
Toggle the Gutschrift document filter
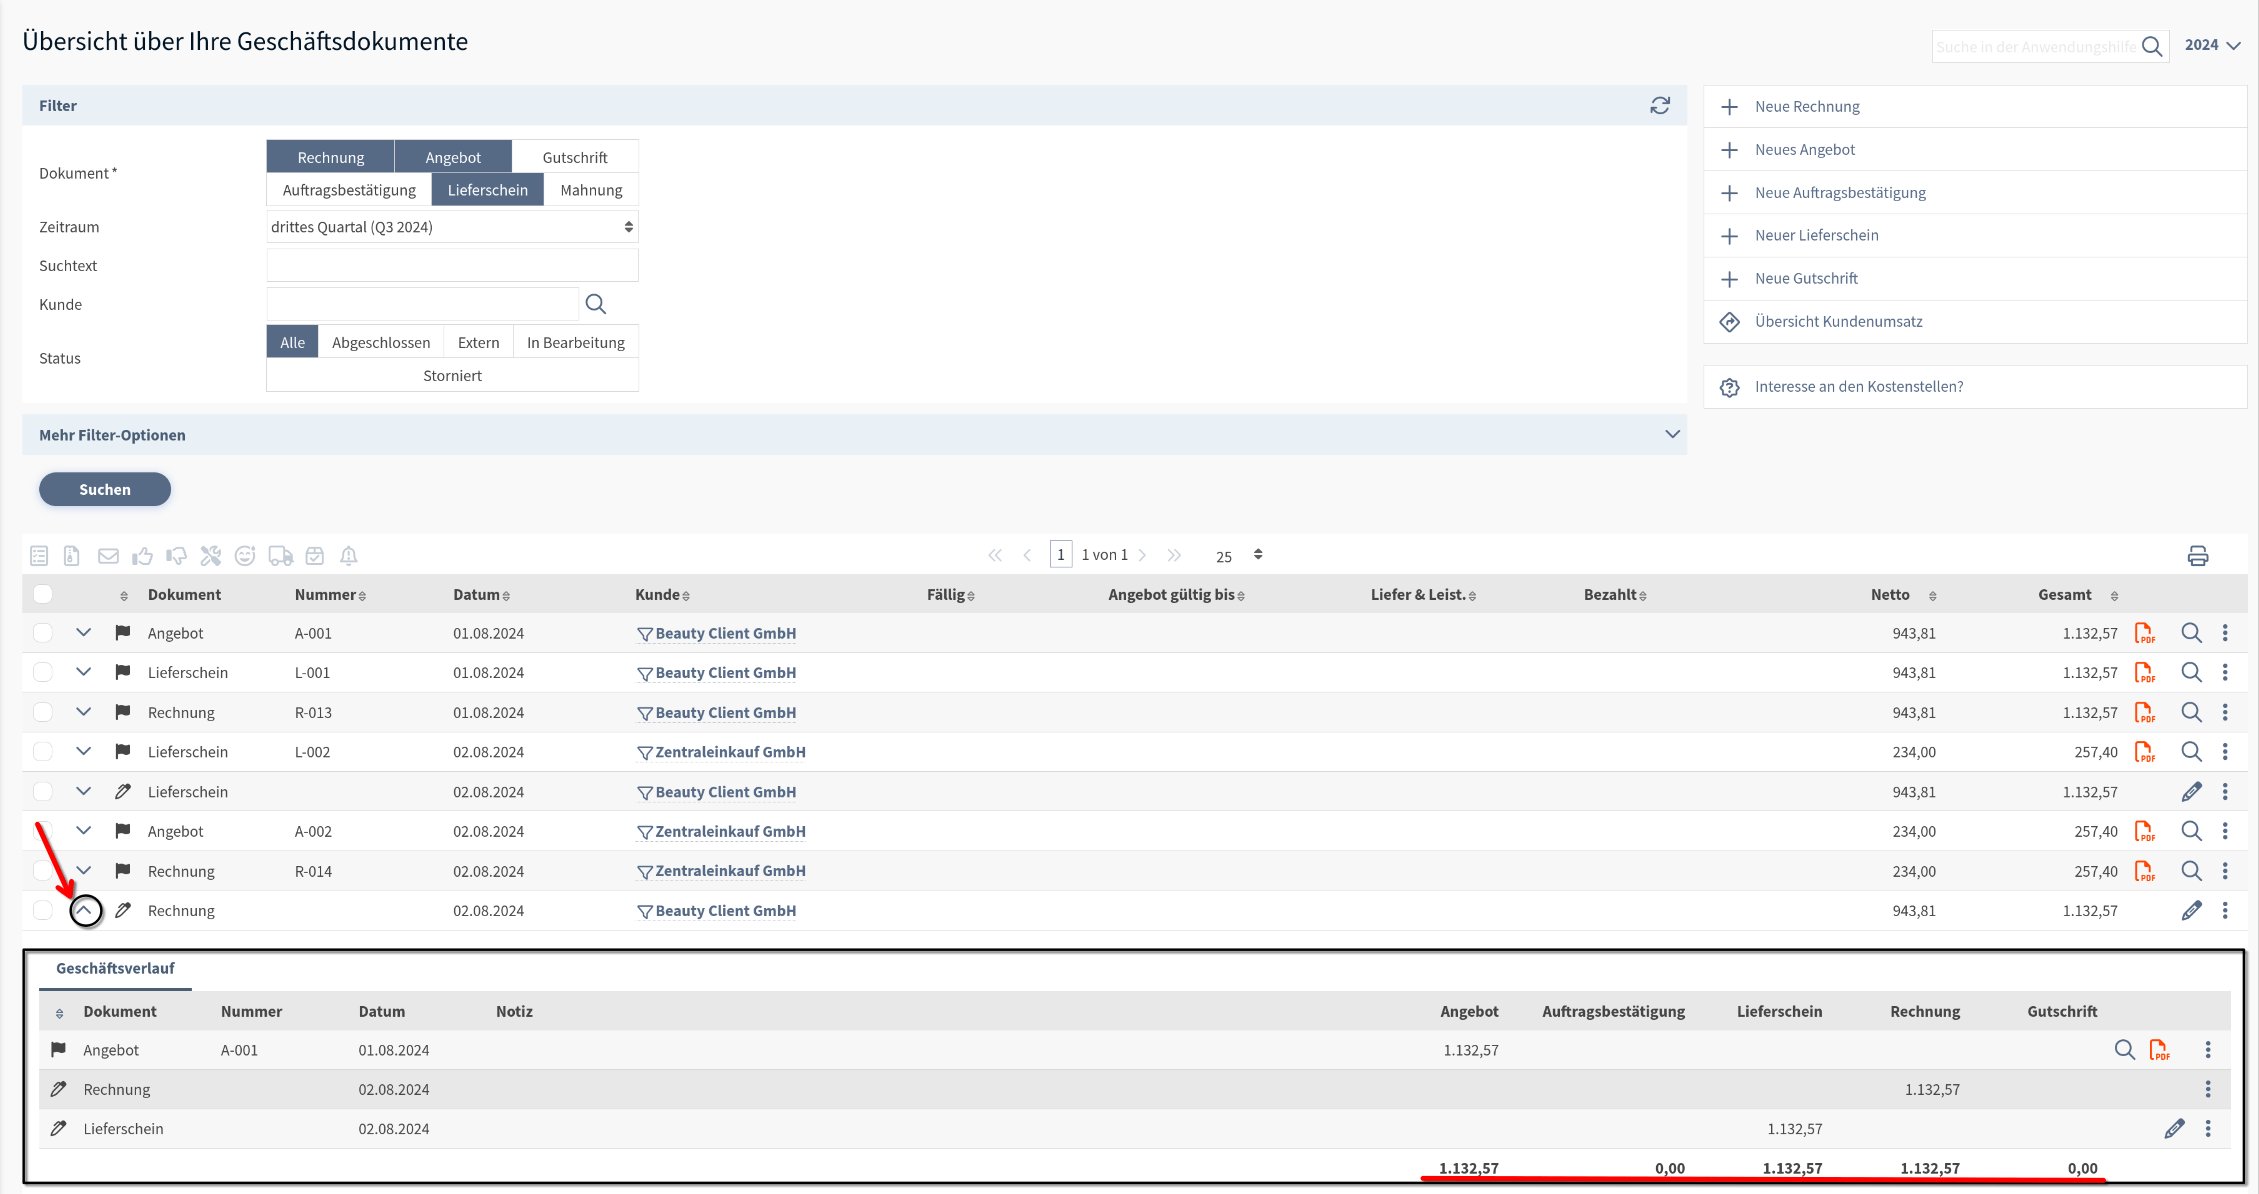click(575, 157)
